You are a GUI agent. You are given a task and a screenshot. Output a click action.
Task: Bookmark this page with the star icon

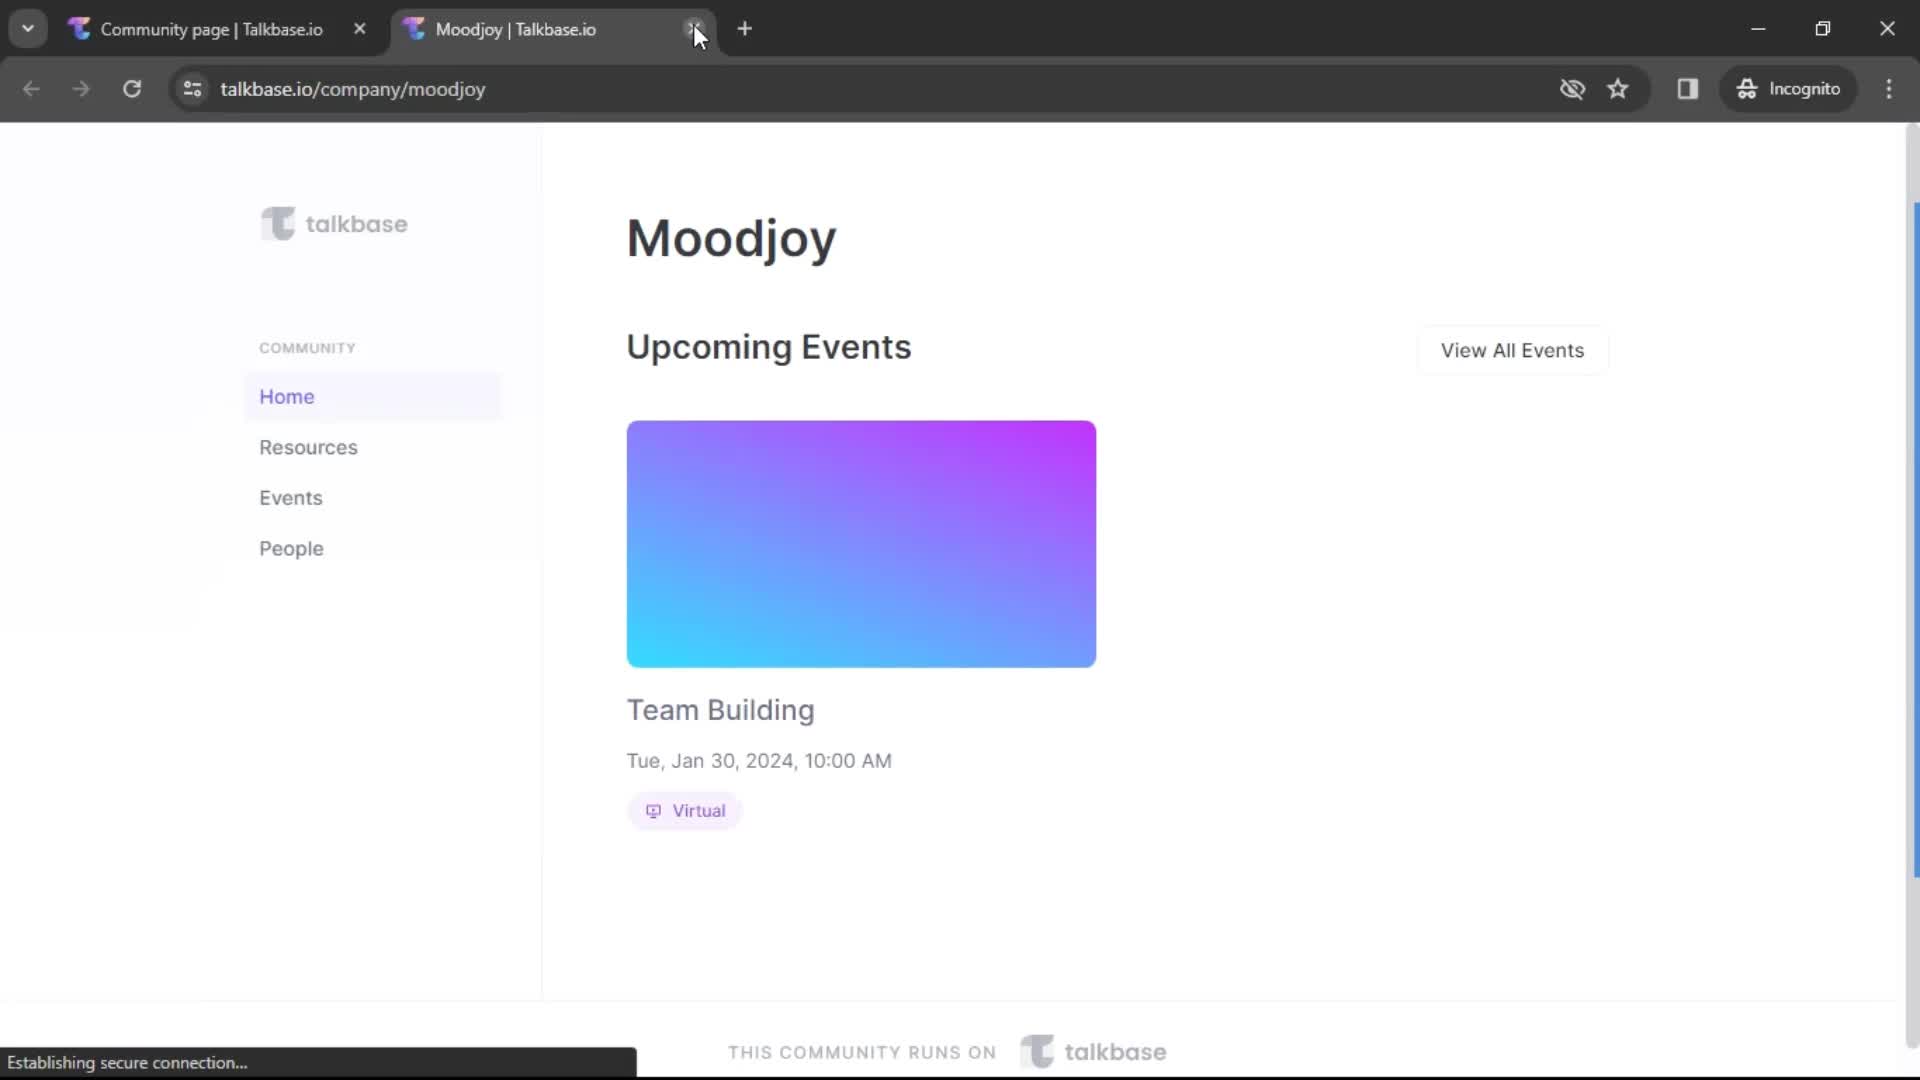(x=1617, y=89)
